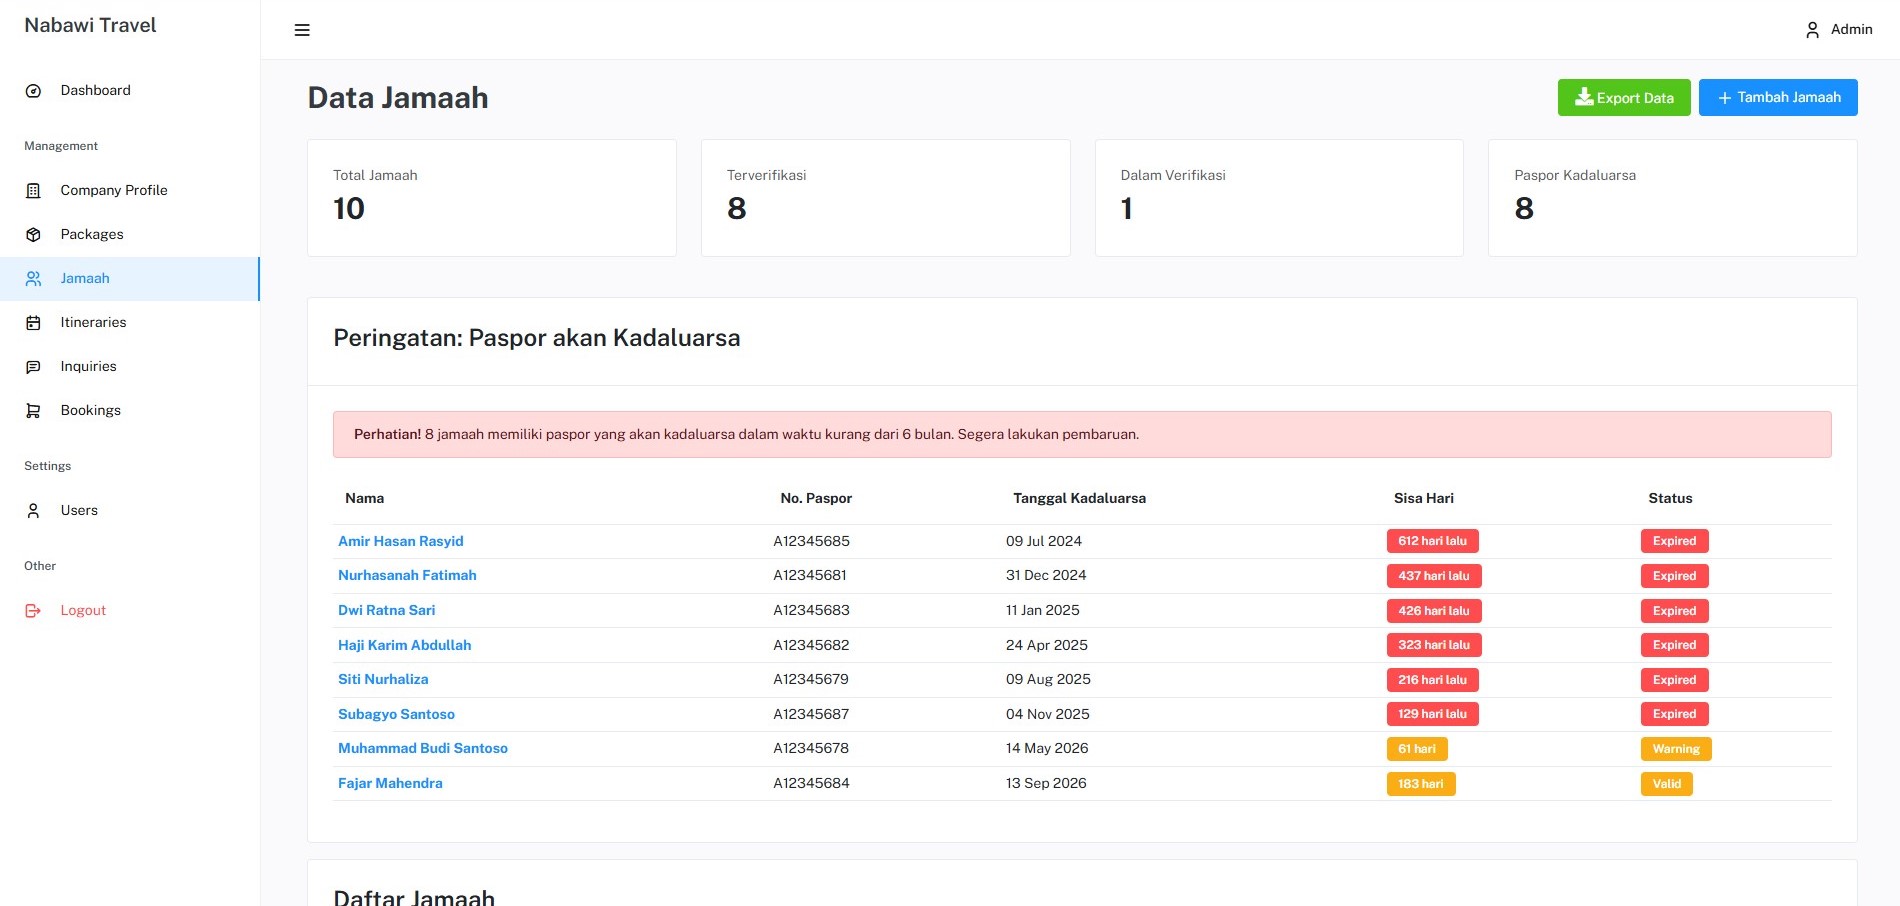Click the Dashboard gauge icon in sidebar
1900x906 pixels.
coord(33,91)
